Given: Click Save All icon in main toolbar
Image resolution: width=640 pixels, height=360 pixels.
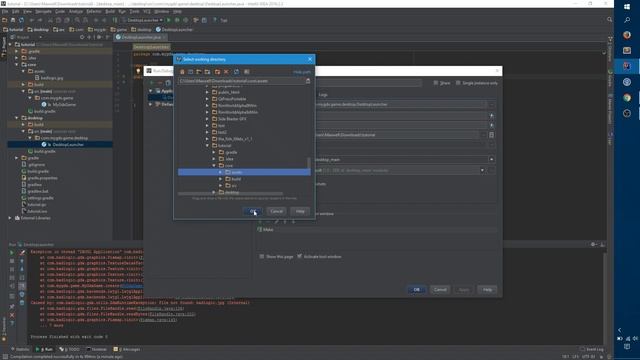Looking at the screenshot, I should (13, 20).
